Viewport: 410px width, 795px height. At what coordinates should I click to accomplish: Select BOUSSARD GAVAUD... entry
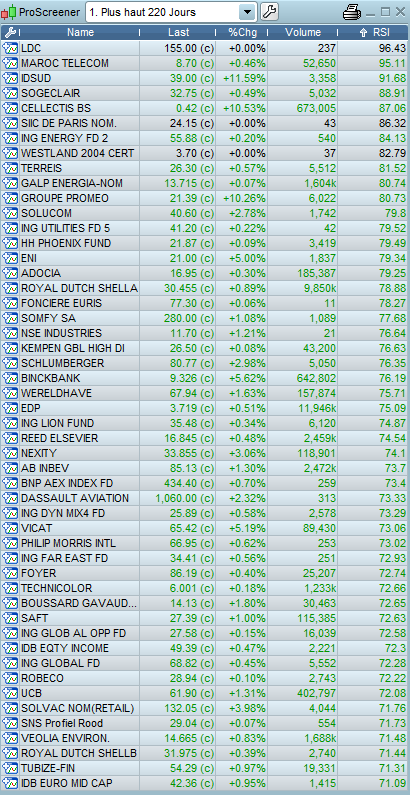(x=79, y=603)
